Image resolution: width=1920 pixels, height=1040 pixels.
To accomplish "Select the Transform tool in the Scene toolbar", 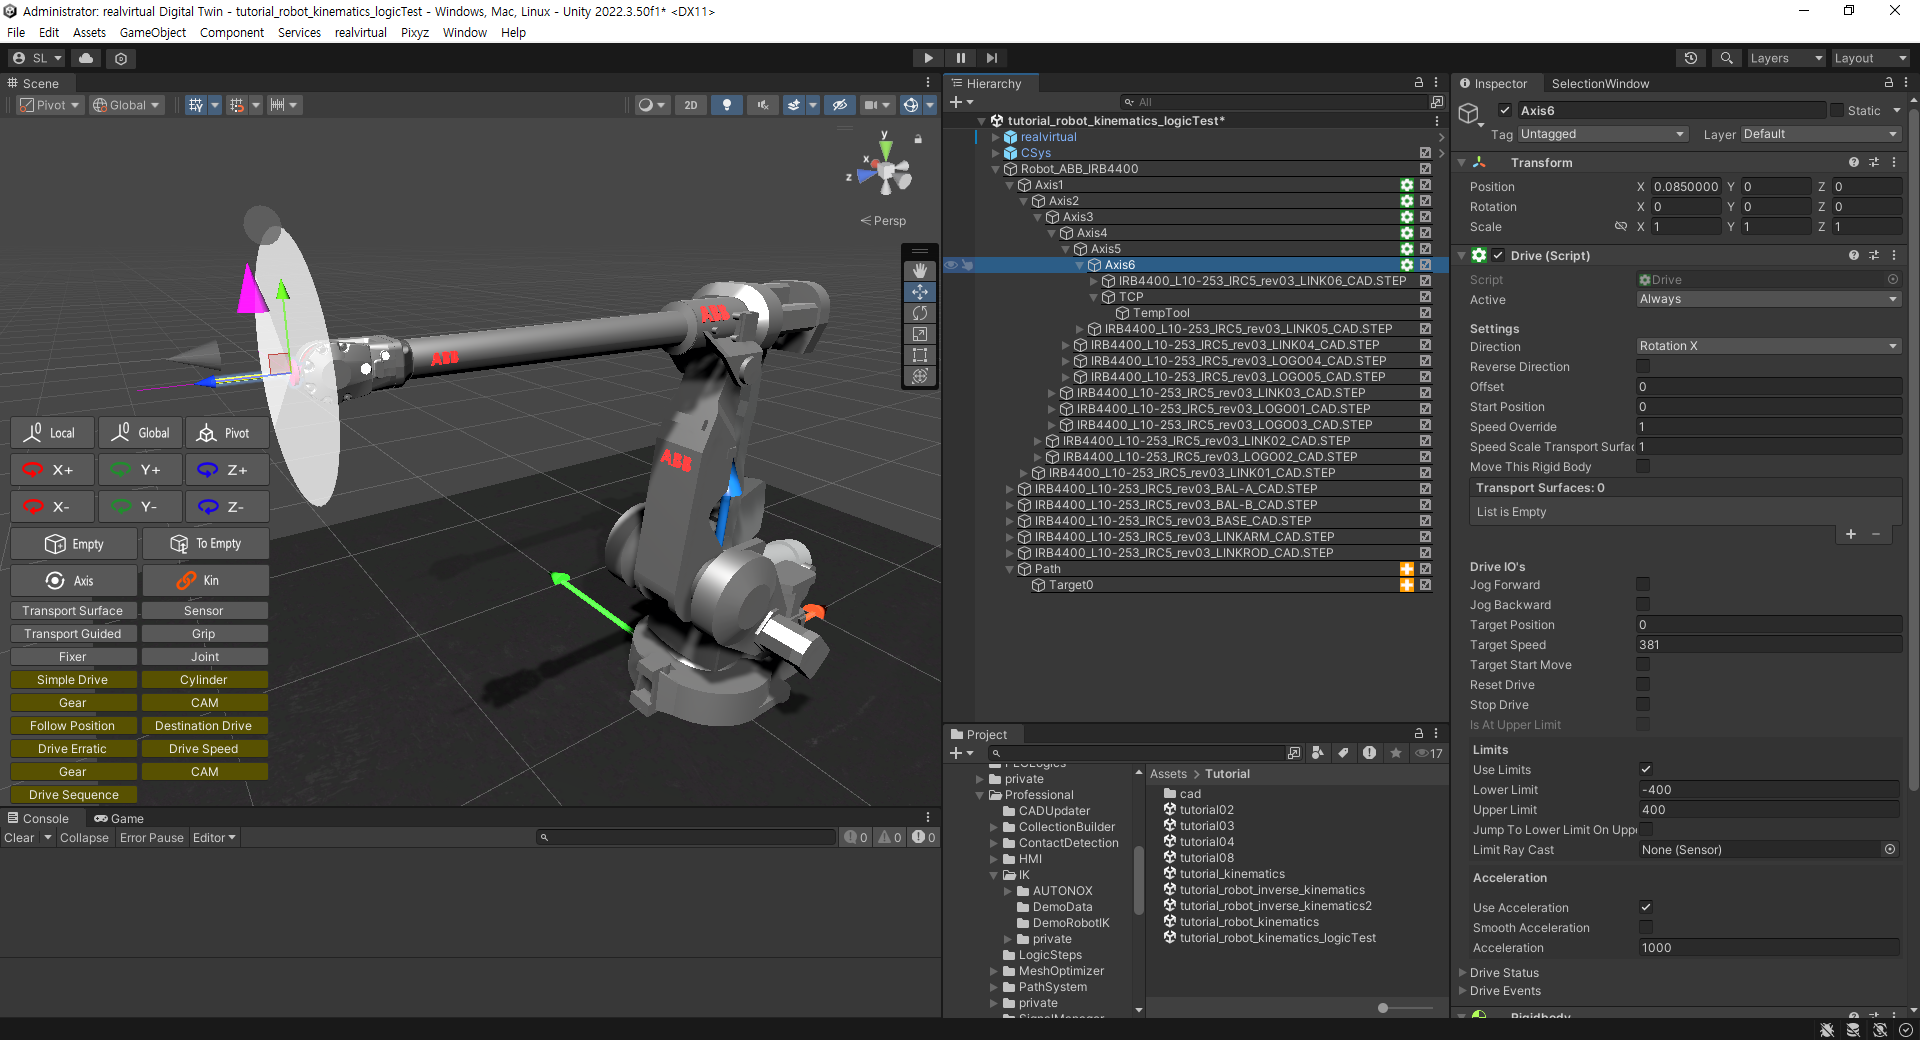I will coord(920,376).
